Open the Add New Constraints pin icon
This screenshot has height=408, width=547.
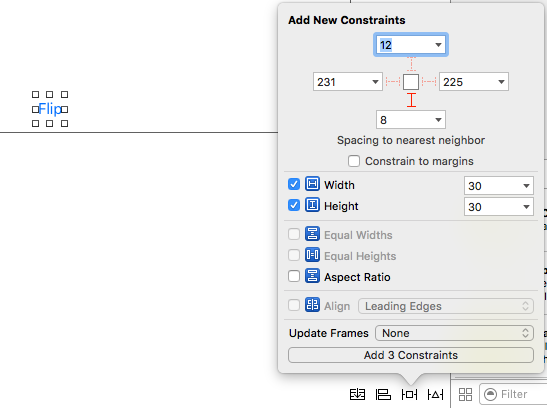coord(410,394)
